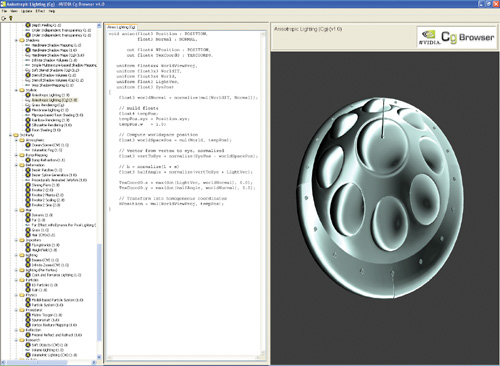Collapse the Shadows folder

click(x=16, y=40)
